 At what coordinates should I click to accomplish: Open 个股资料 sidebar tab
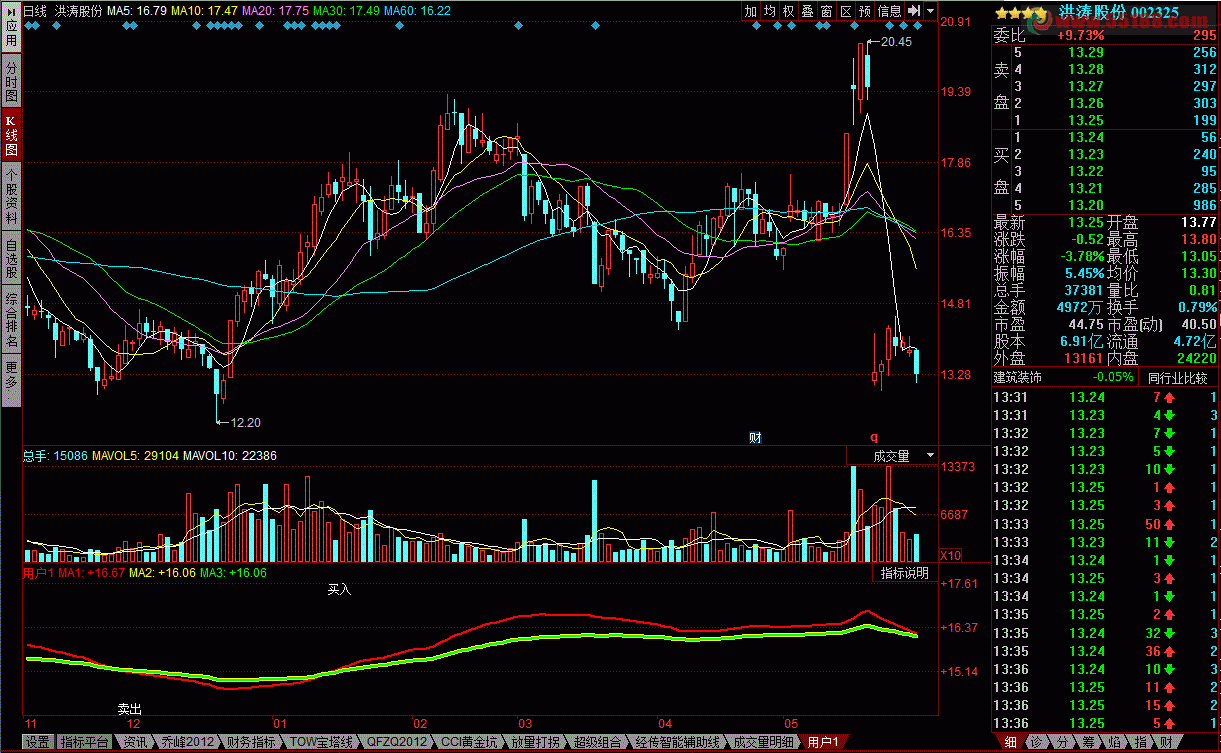[11, 196]
